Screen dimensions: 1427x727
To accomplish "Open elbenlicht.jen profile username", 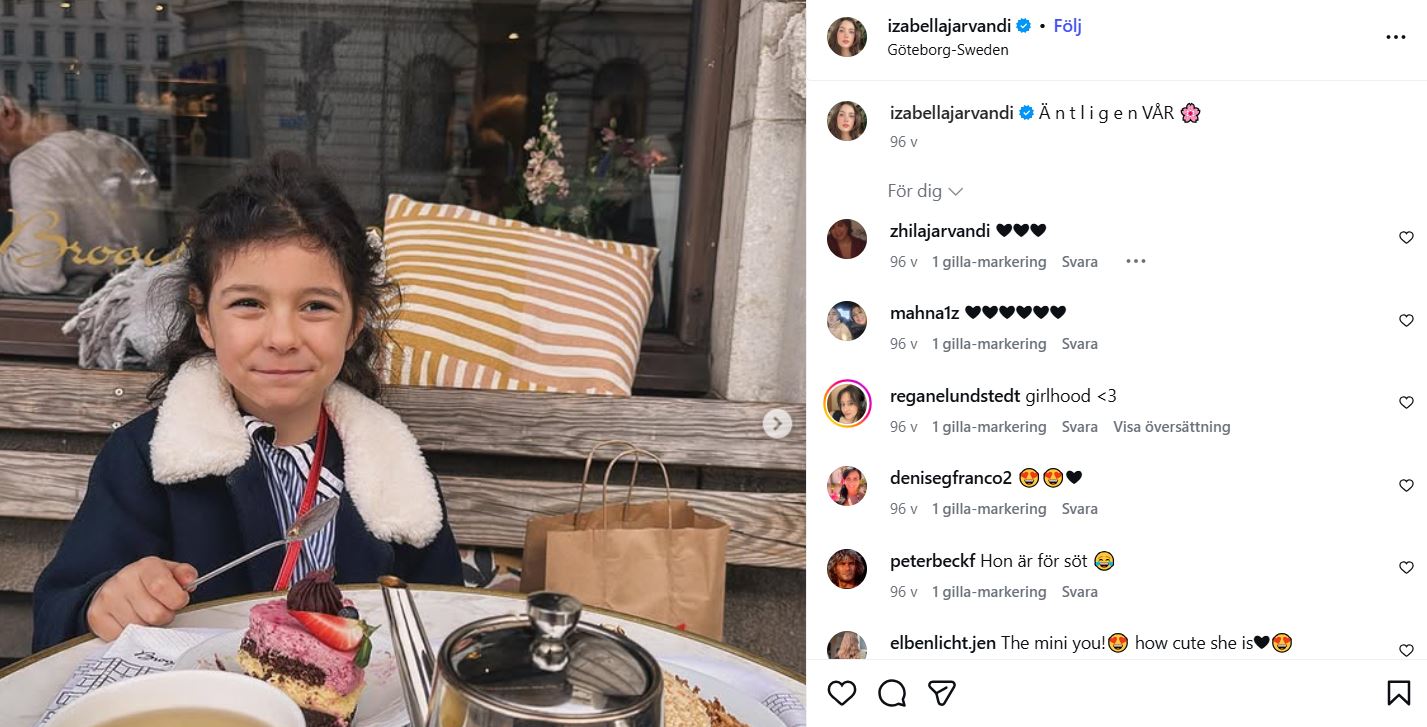I will click(x=943, y=643).
